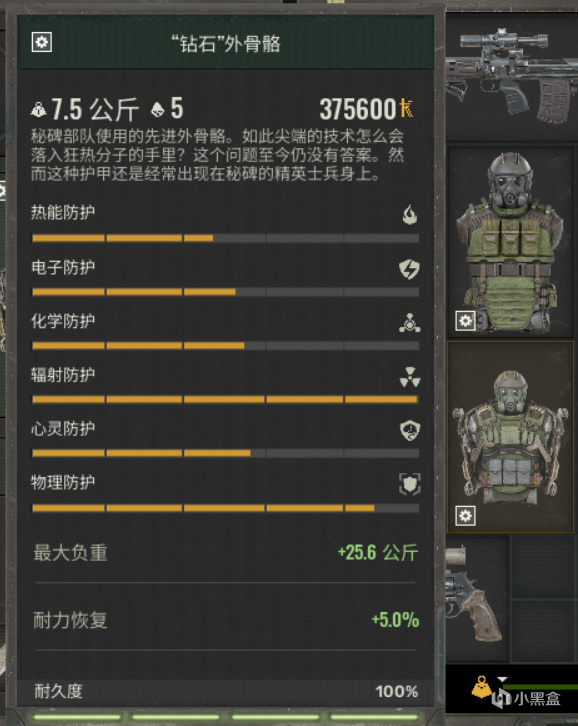Image resolution: width=578 pixels, height=726 pixels.
Task: Click the 最大负重 +25.6 公斤 stat row
Action: (x=226, y=553)
